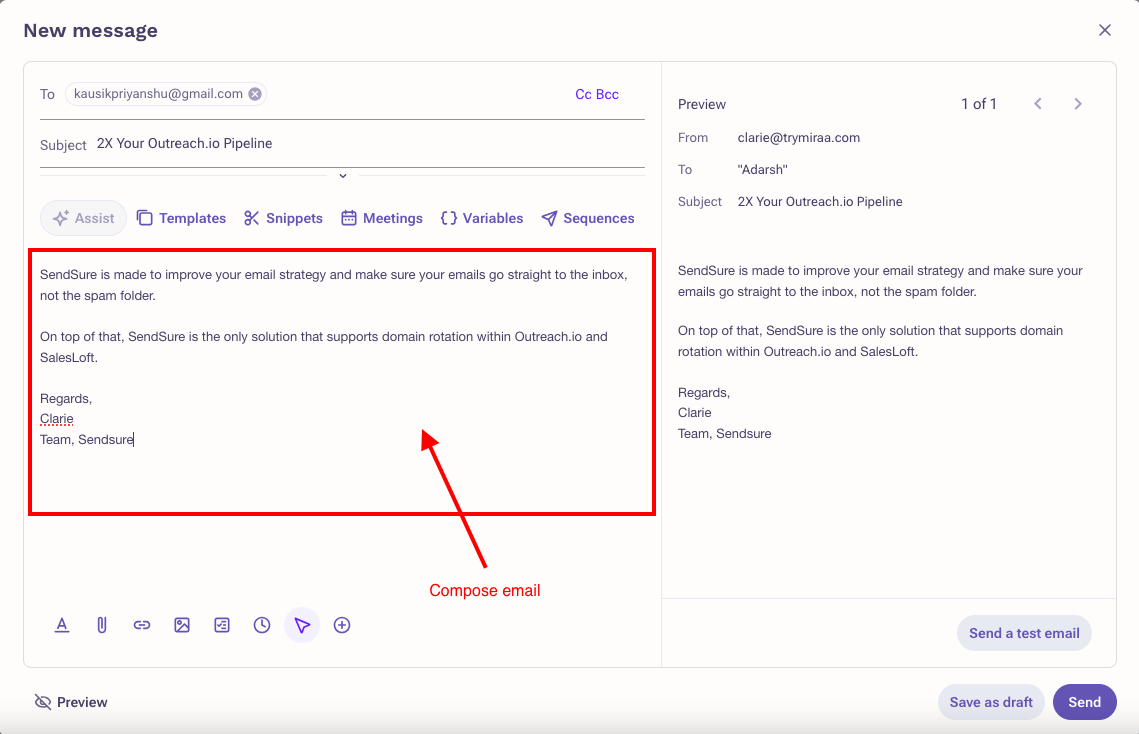
Task: Open text formatting options icon
Action: [x=62, y=625]
